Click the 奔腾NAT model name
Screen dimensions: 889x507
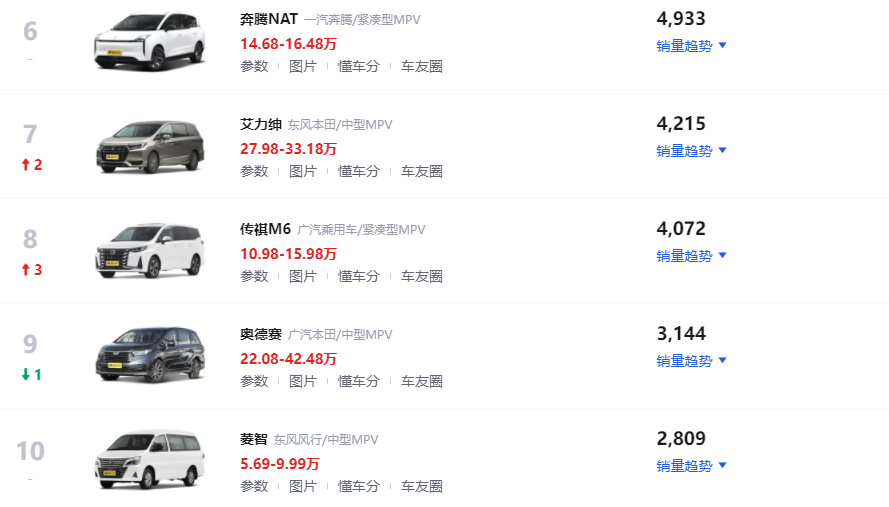[269, 19]
